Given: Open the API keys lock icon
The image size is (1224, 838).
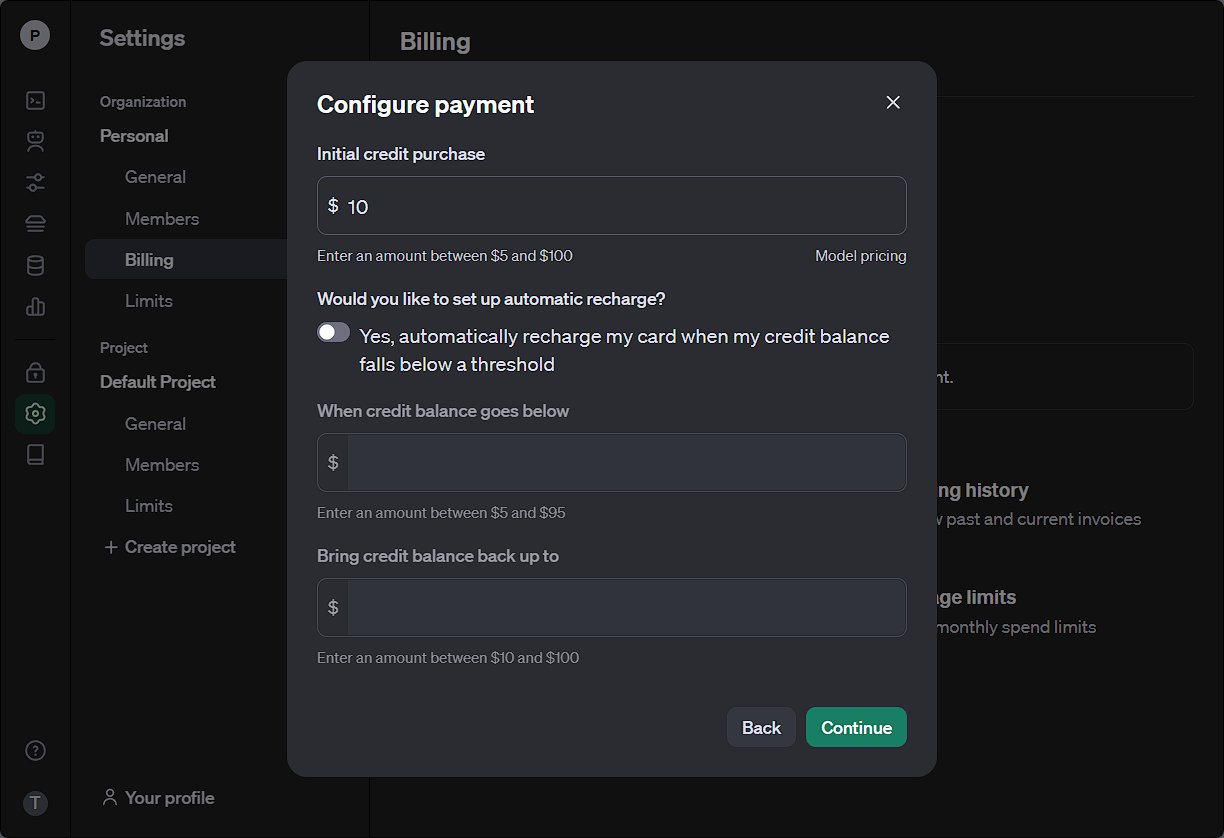Looking at the screenshot, I should pyautogui.click(x=35, y=372).
